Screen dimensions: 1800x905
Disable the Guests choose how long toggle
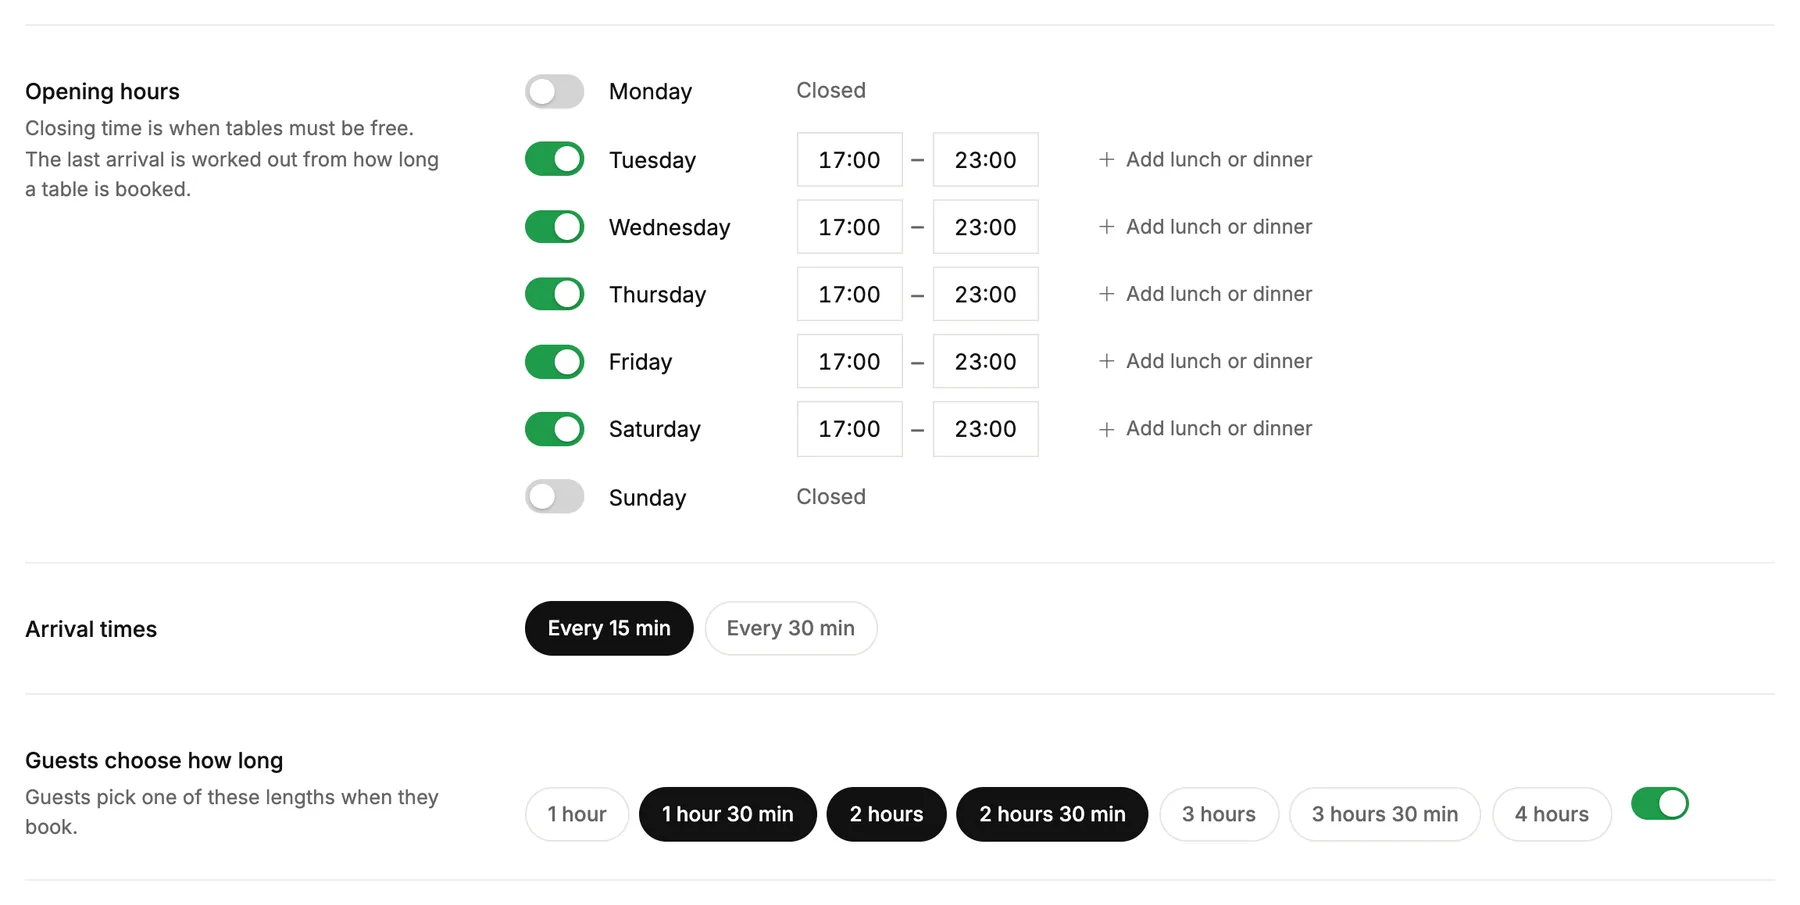(1659, 804)
